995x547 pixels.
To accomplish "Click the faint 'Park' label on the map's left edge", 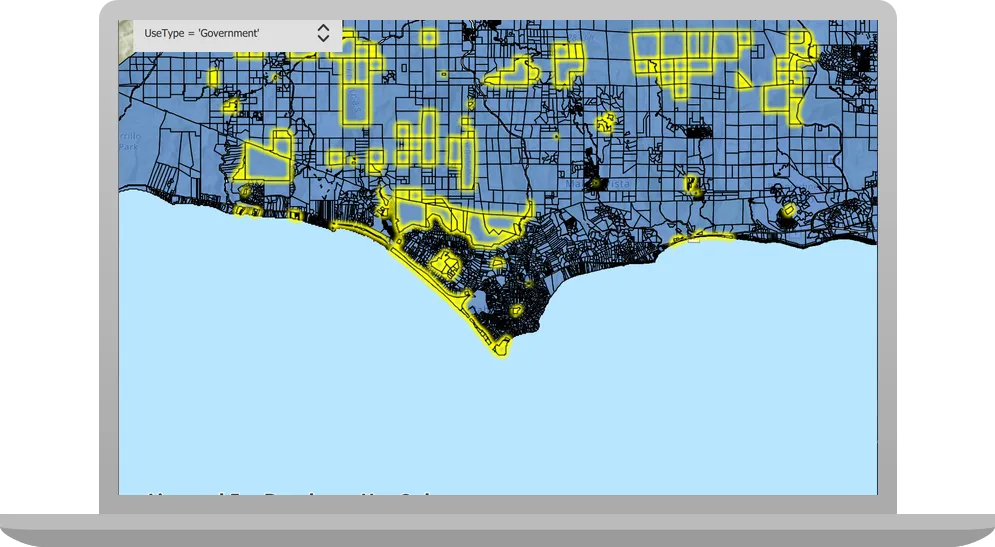I will coord(128,147).
